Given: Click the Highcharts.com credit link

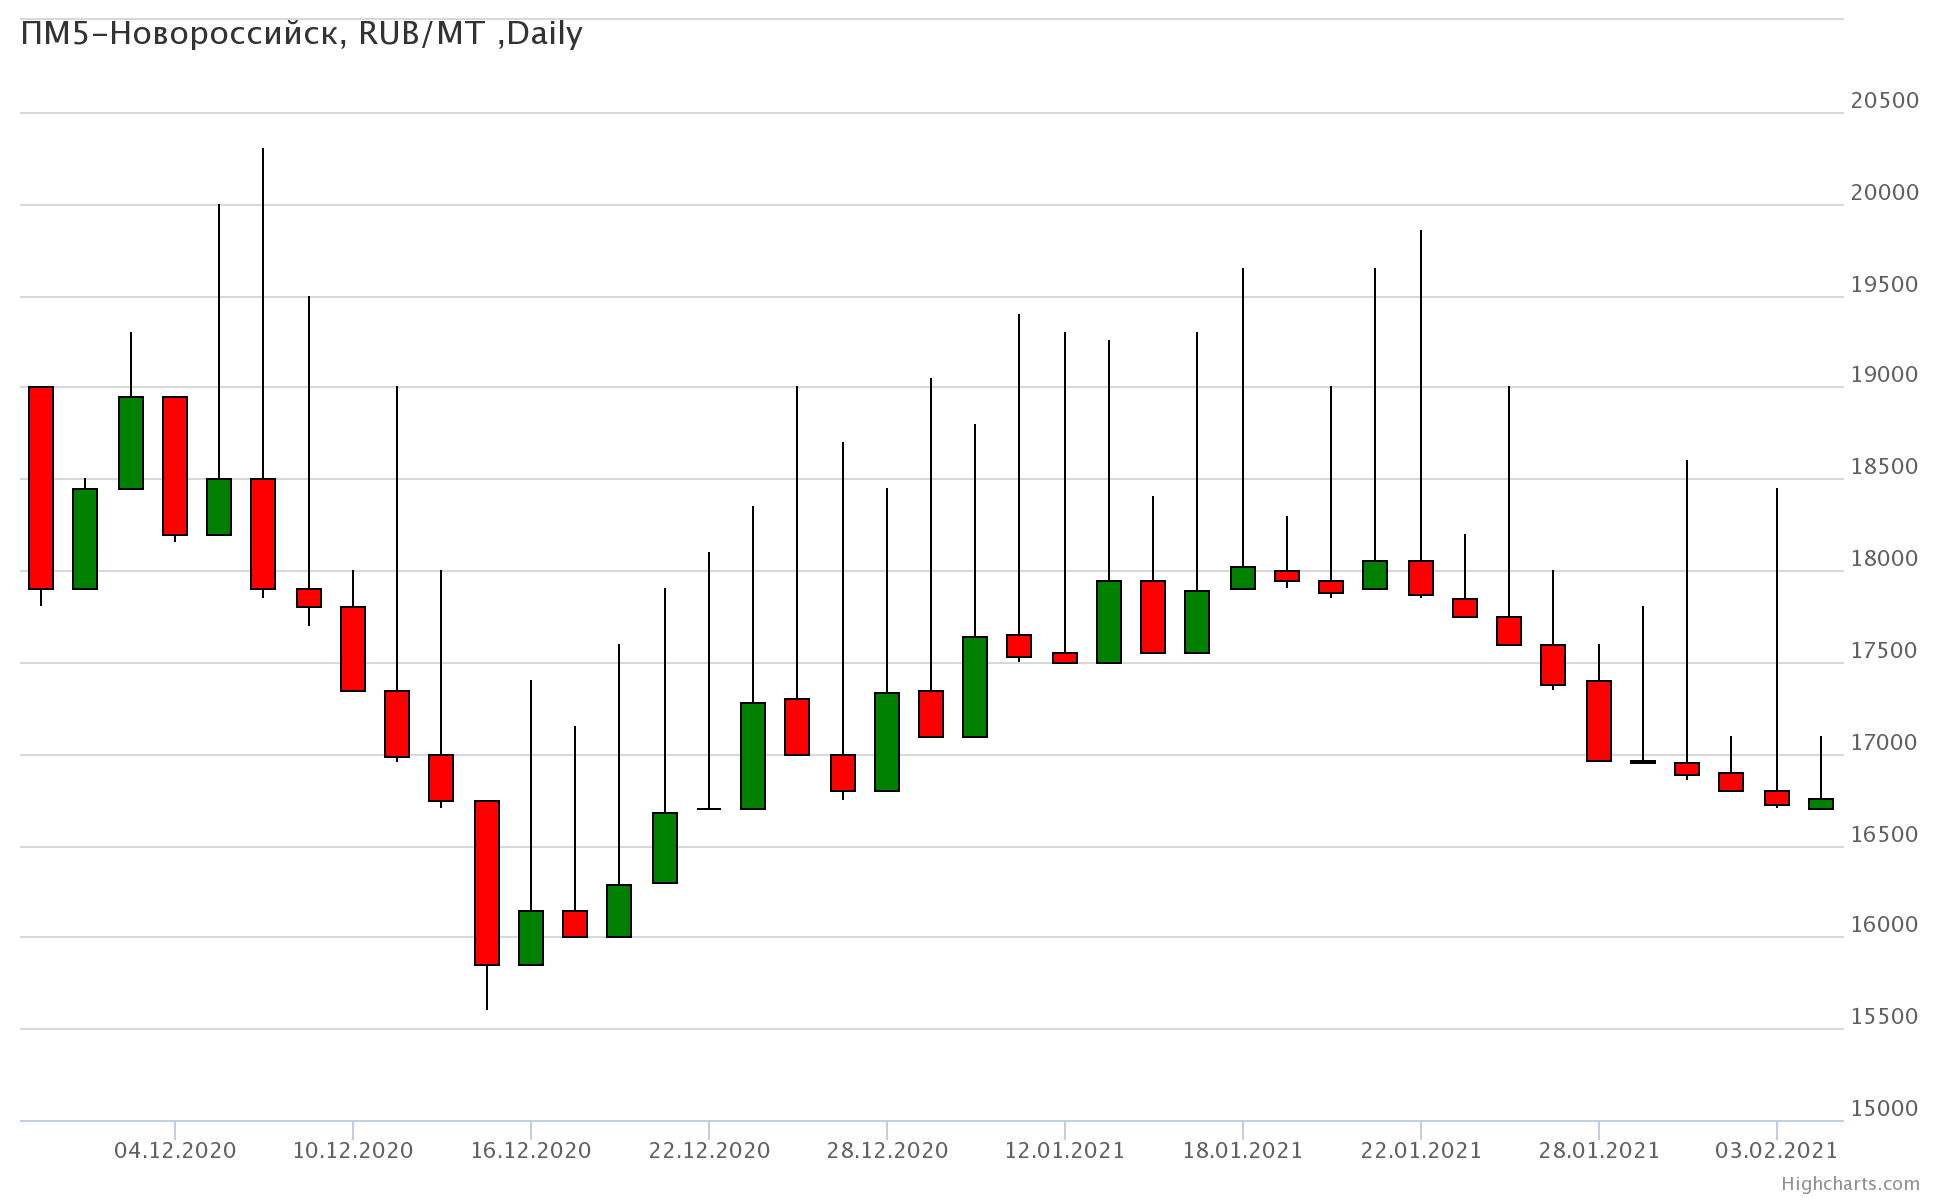Looking at the screenshot, I should coord(1850,1184).
